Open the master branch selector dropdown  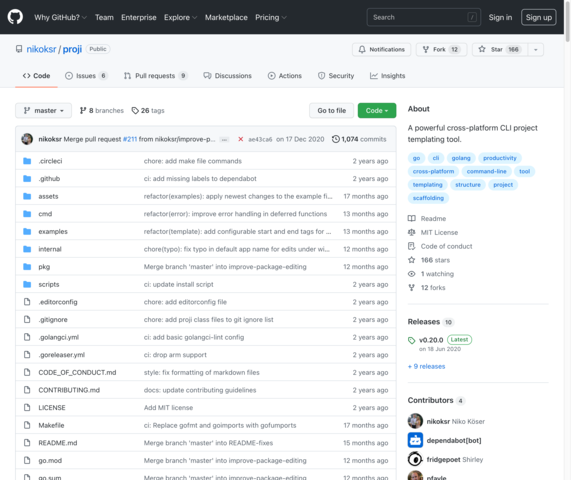43,110
